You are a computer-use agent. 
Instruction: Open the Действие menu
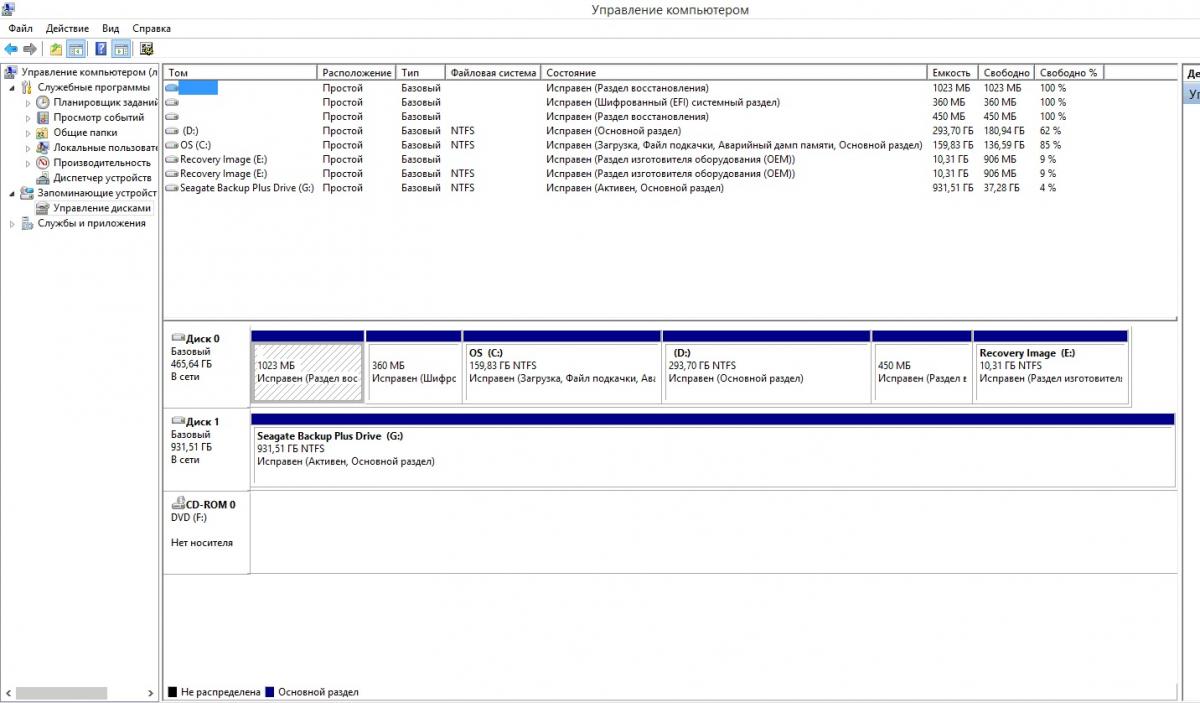[x=67, y=29]
